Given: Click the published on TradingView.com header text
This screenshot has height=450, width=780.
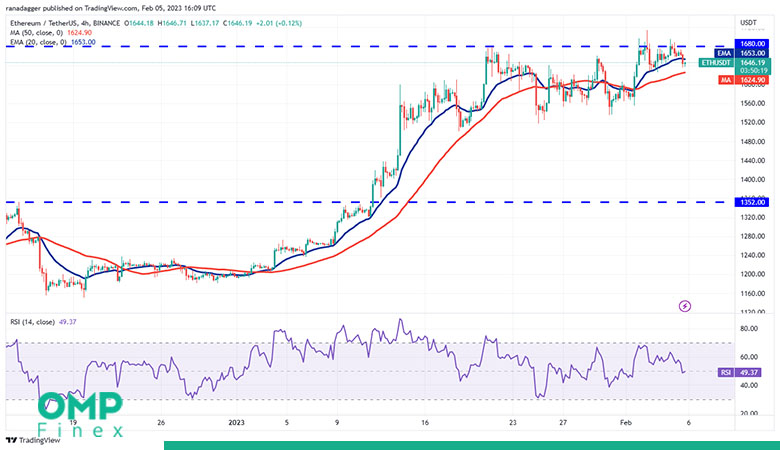Looking at the screenshot, I should (110, 8).
